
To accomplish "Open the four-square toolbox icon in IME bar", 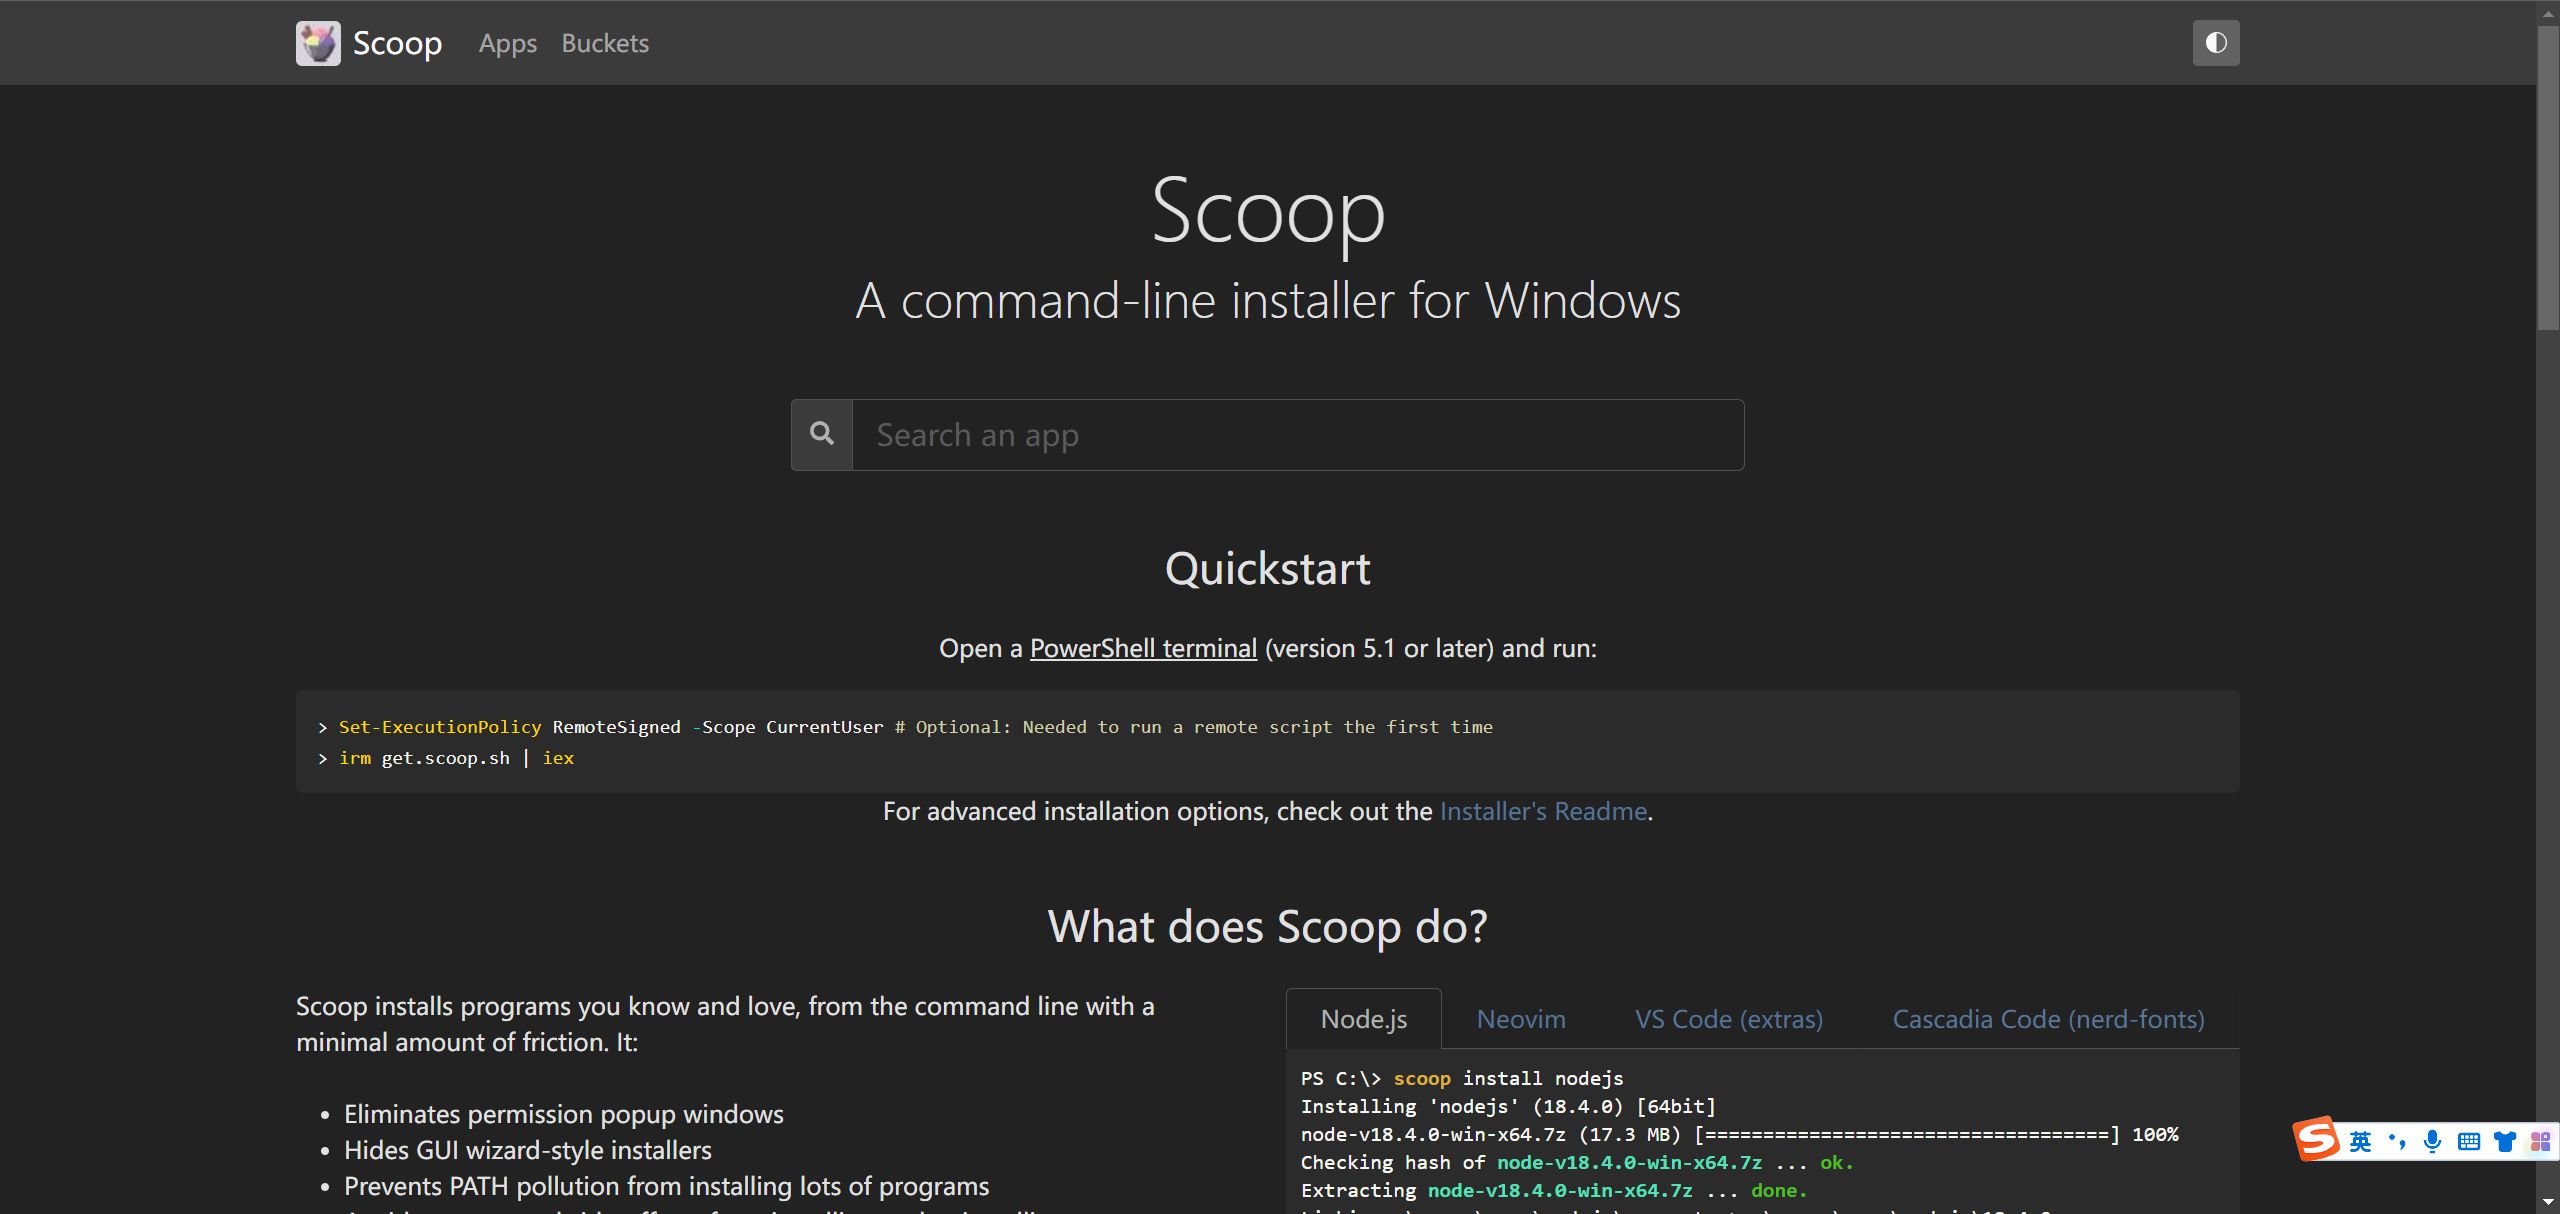I will click(x=2539, y=1141).
